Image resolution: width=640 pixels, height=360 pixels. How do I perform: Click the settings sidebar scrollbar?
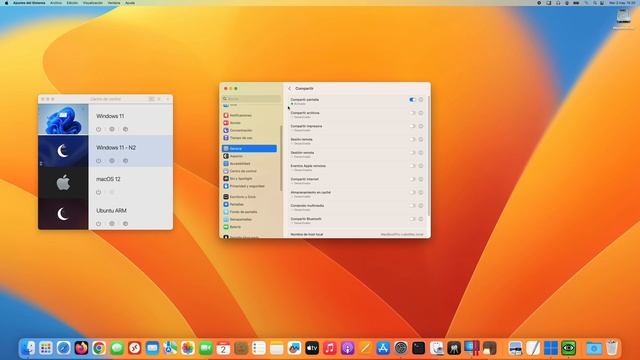pyautogui.click(x=281, y=158)
